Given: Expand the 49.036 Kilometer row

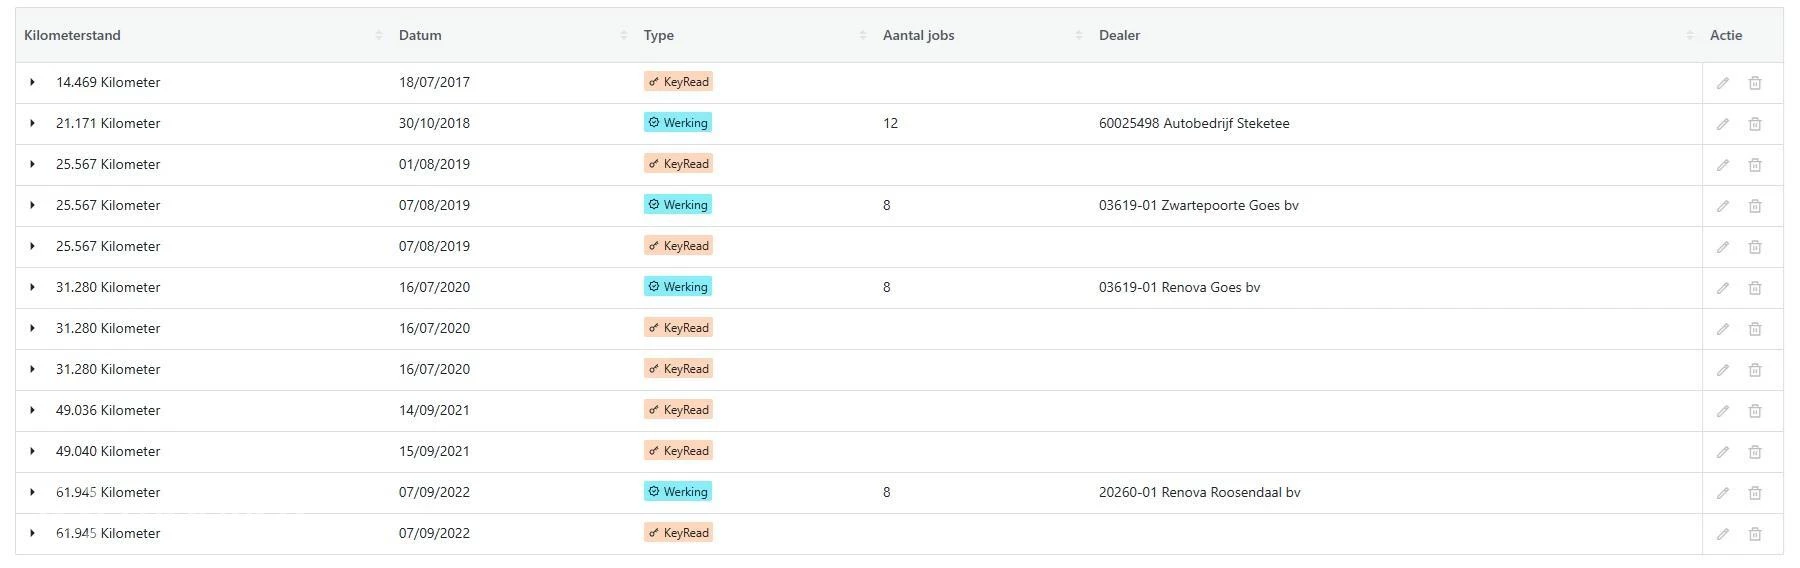Looking at the screenshot, I should coord(32,410).
